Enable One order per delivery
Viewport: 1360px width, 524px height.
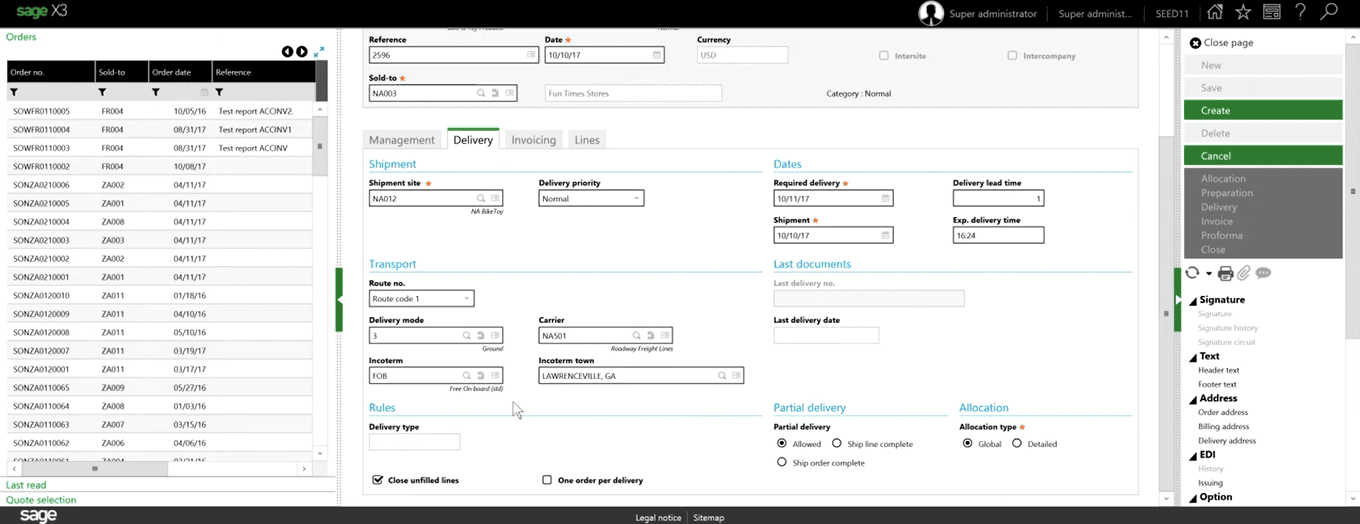click(x=547, y=480)
